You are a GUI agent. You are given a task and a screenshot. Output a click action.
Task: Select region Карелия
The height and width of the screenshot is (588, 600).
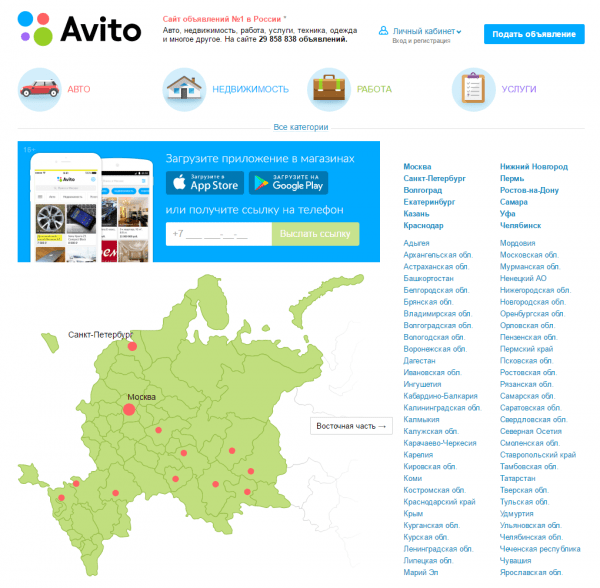pyautogui.click(x=418, y=455)
